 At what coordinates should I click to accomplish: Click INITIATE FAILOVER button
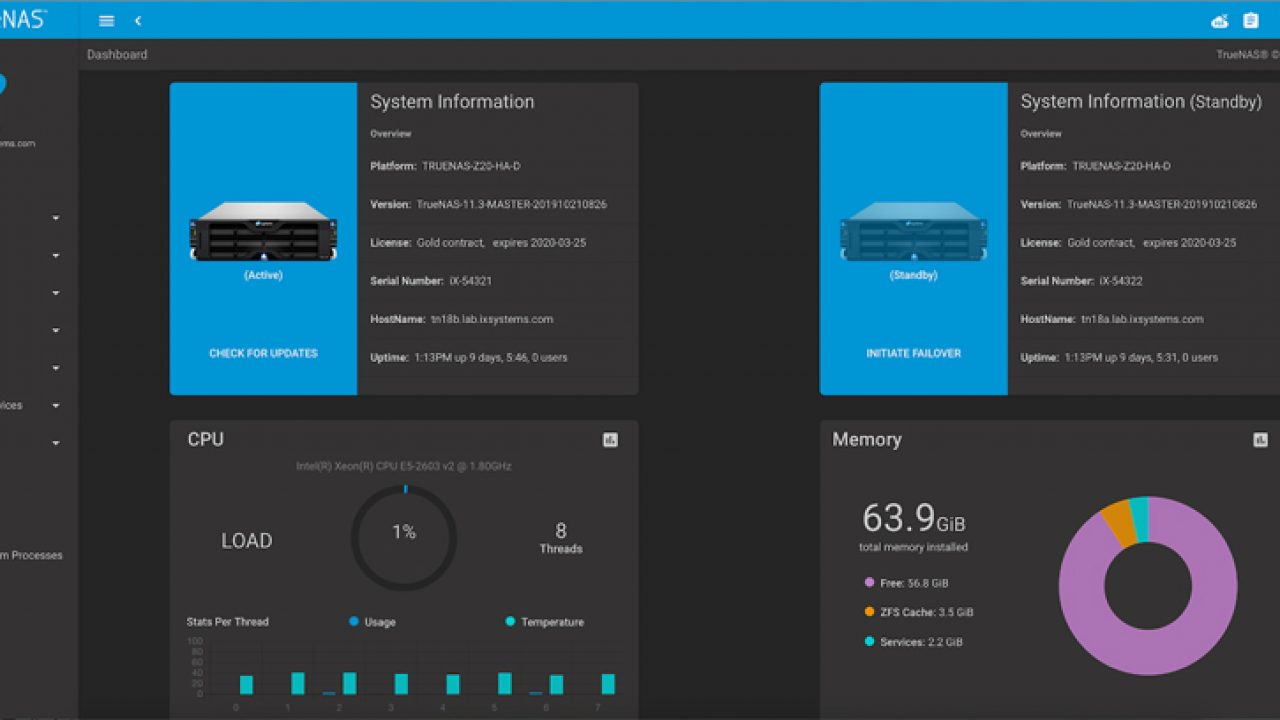coord(914,353)
